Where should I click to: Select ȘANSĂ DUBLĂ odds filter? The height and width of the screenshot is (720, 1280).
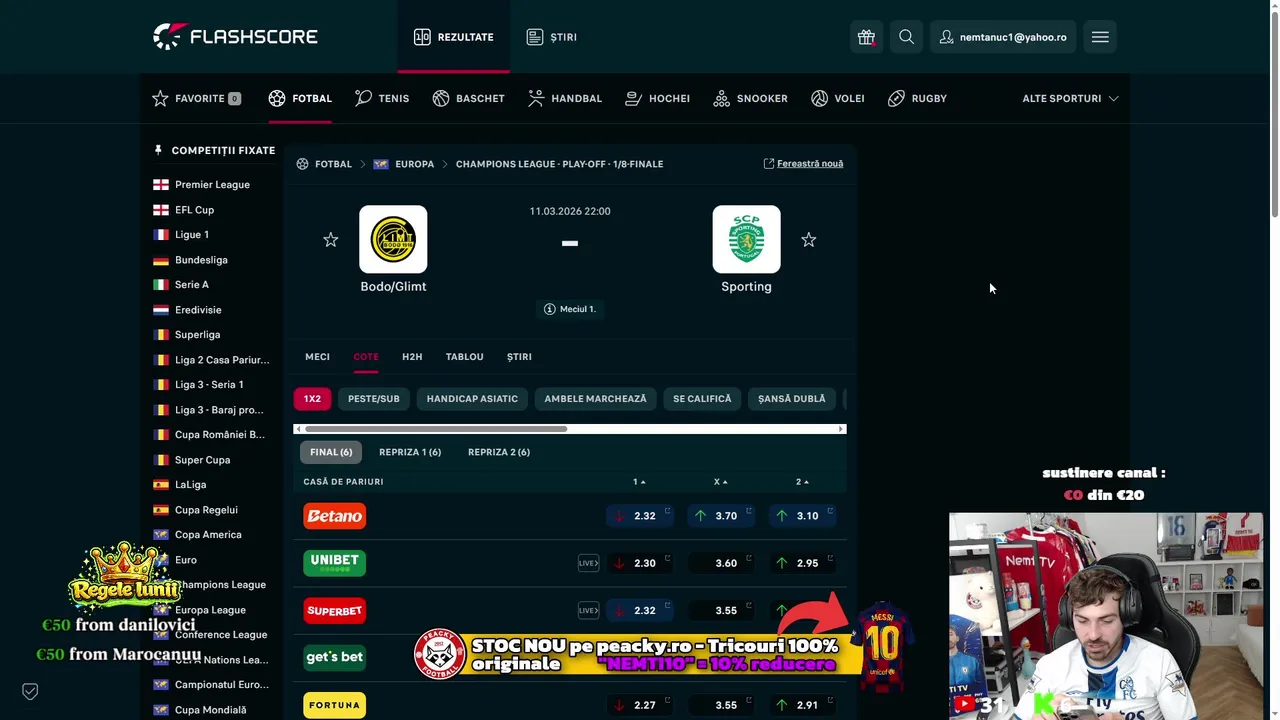(x=792, y=399)
